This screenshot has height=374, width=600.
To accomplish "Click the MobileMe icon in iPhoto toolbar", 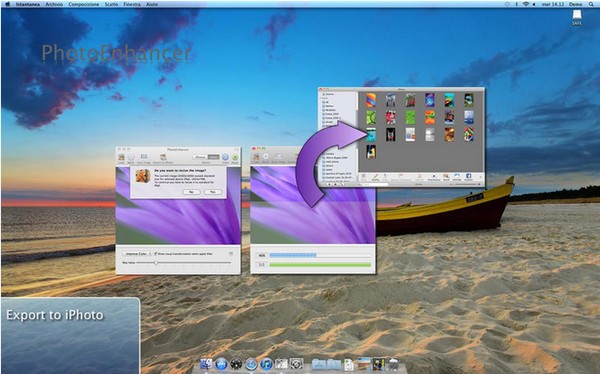I will click(457, 177).
